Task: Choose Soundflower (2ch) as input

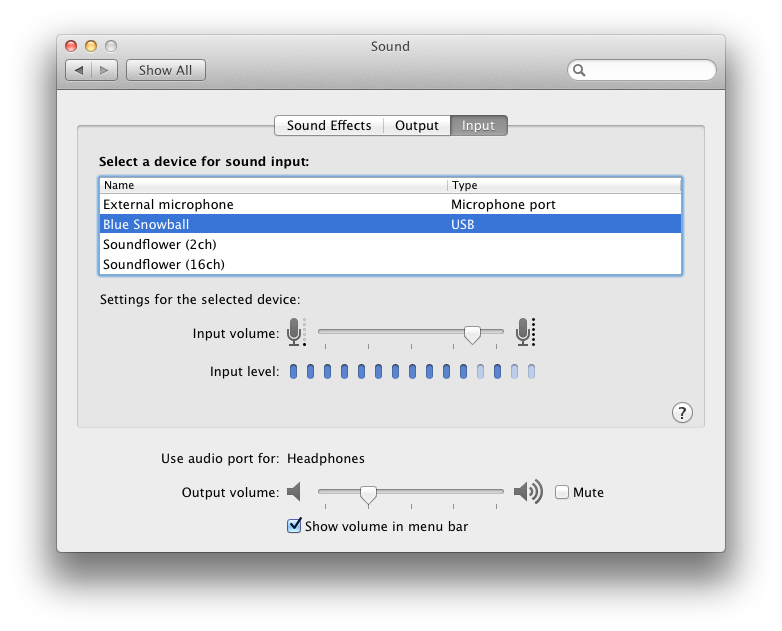Action: [391, 244]
